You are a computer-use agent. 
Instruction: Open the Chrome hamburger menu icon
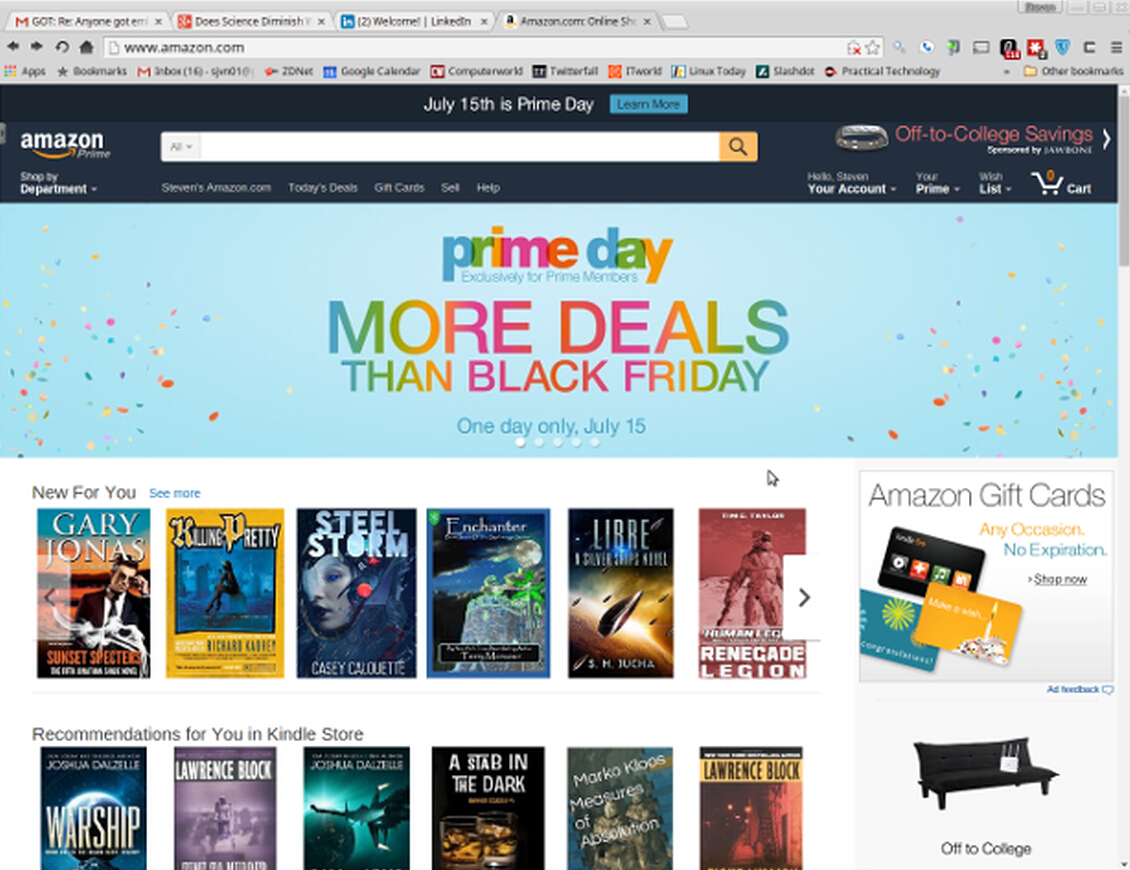1116,48
